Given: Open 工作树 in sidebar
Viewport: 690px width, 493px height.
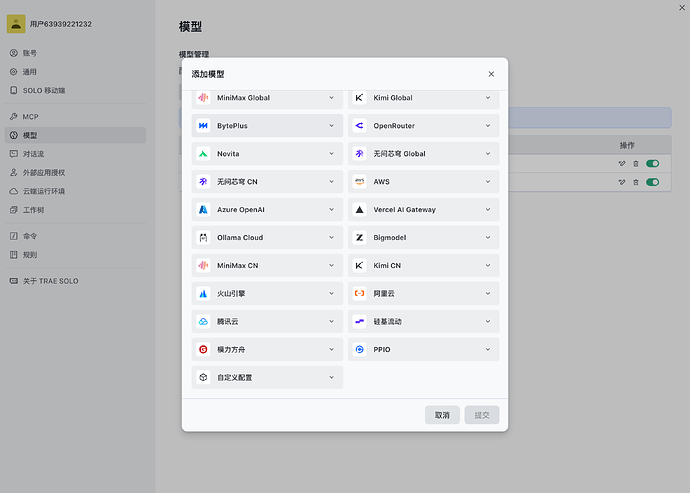Looking at the screenshot, I should (x=75, y=210).
